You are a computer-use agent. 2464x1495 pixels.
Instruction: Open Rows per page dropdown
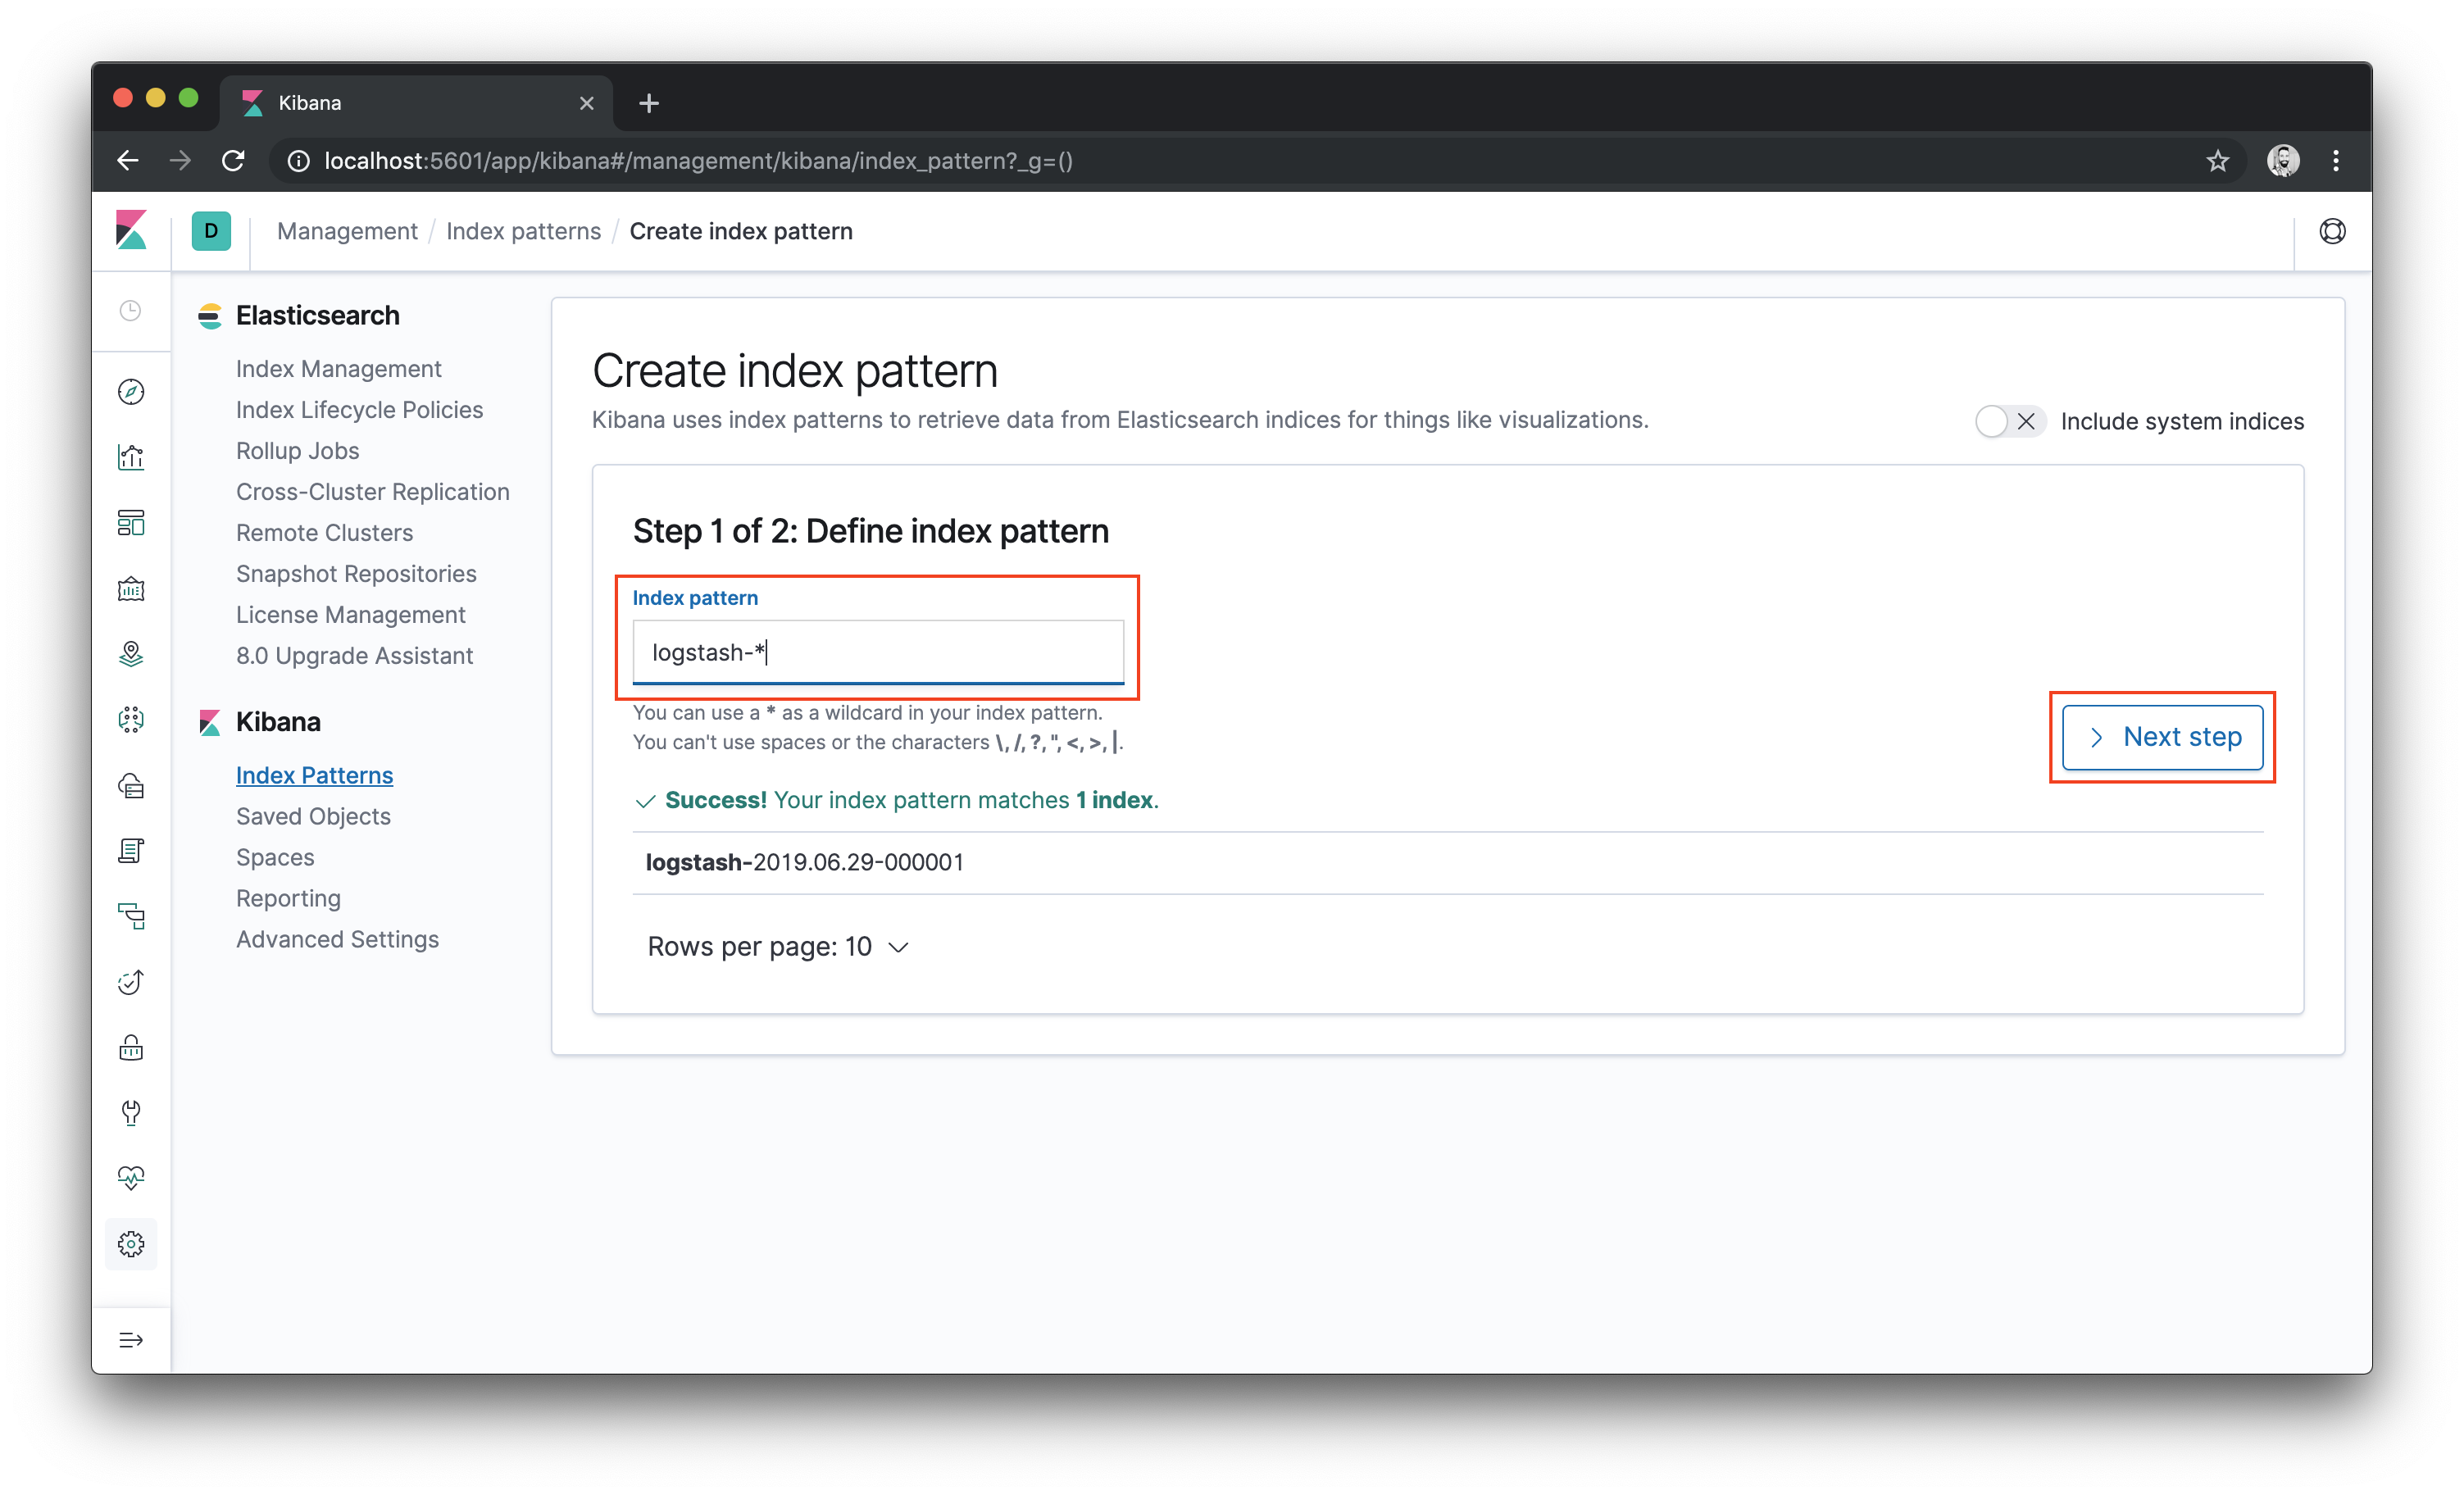[778, 946]
